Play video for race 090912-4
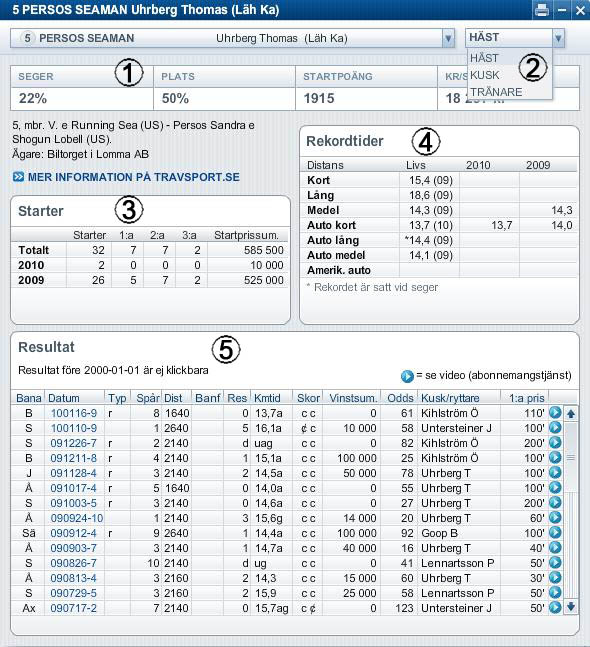The image size is (590, 647). click(x=555, y=532)
